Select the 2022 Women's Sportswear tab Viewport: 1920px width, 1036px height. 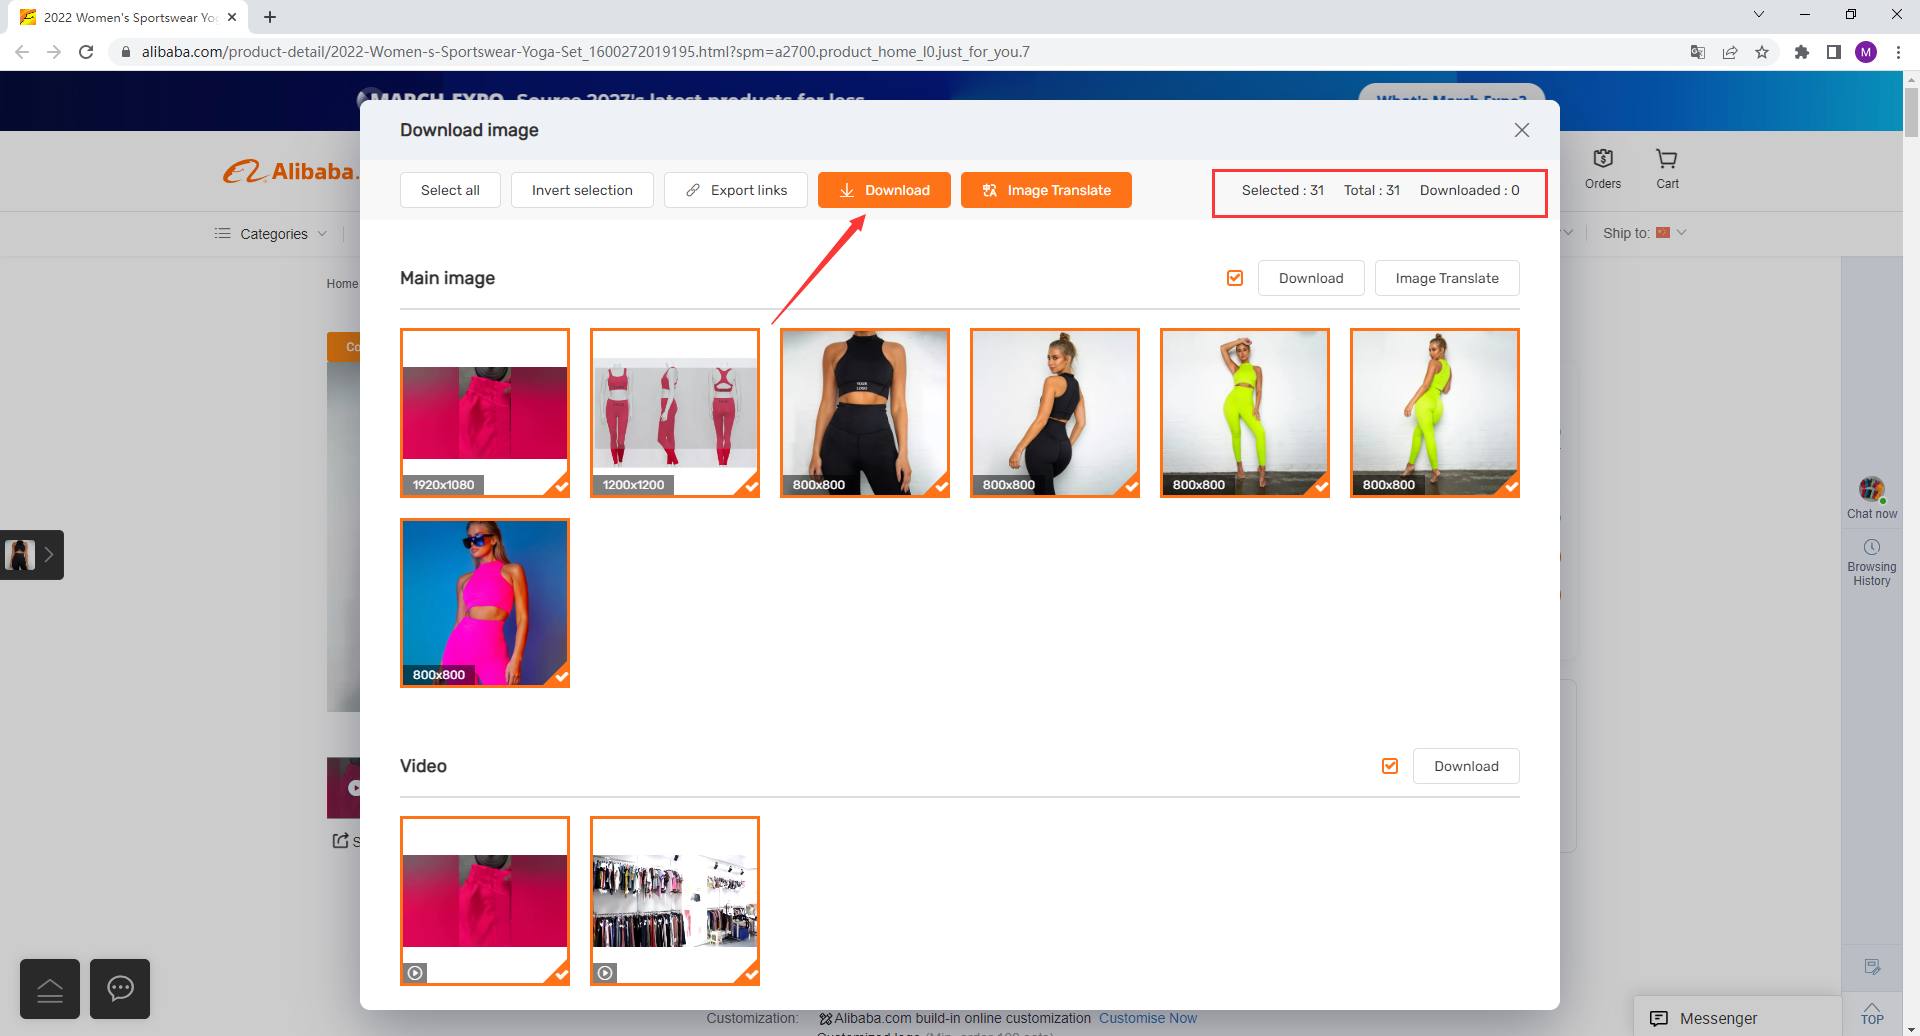tap(130, 17)
